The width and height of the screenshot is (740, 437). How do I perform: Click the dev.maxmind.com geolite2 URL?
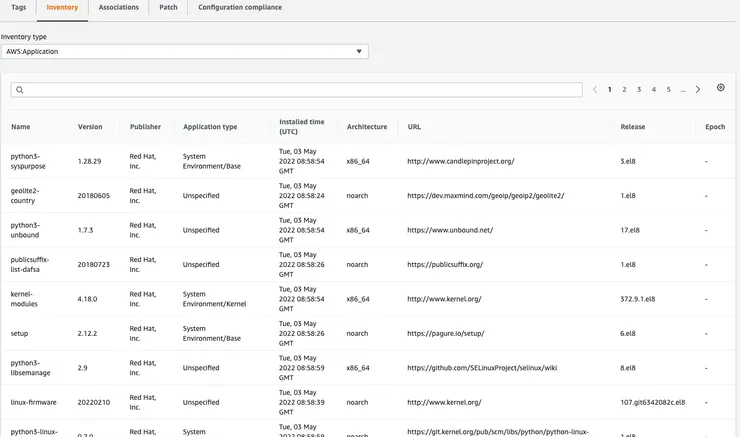(486, 195)
